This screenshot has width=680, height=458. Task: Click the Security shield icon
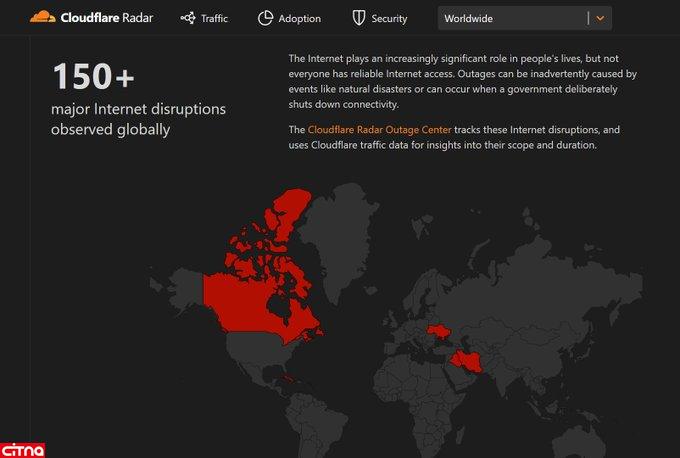tap(358, 18)
